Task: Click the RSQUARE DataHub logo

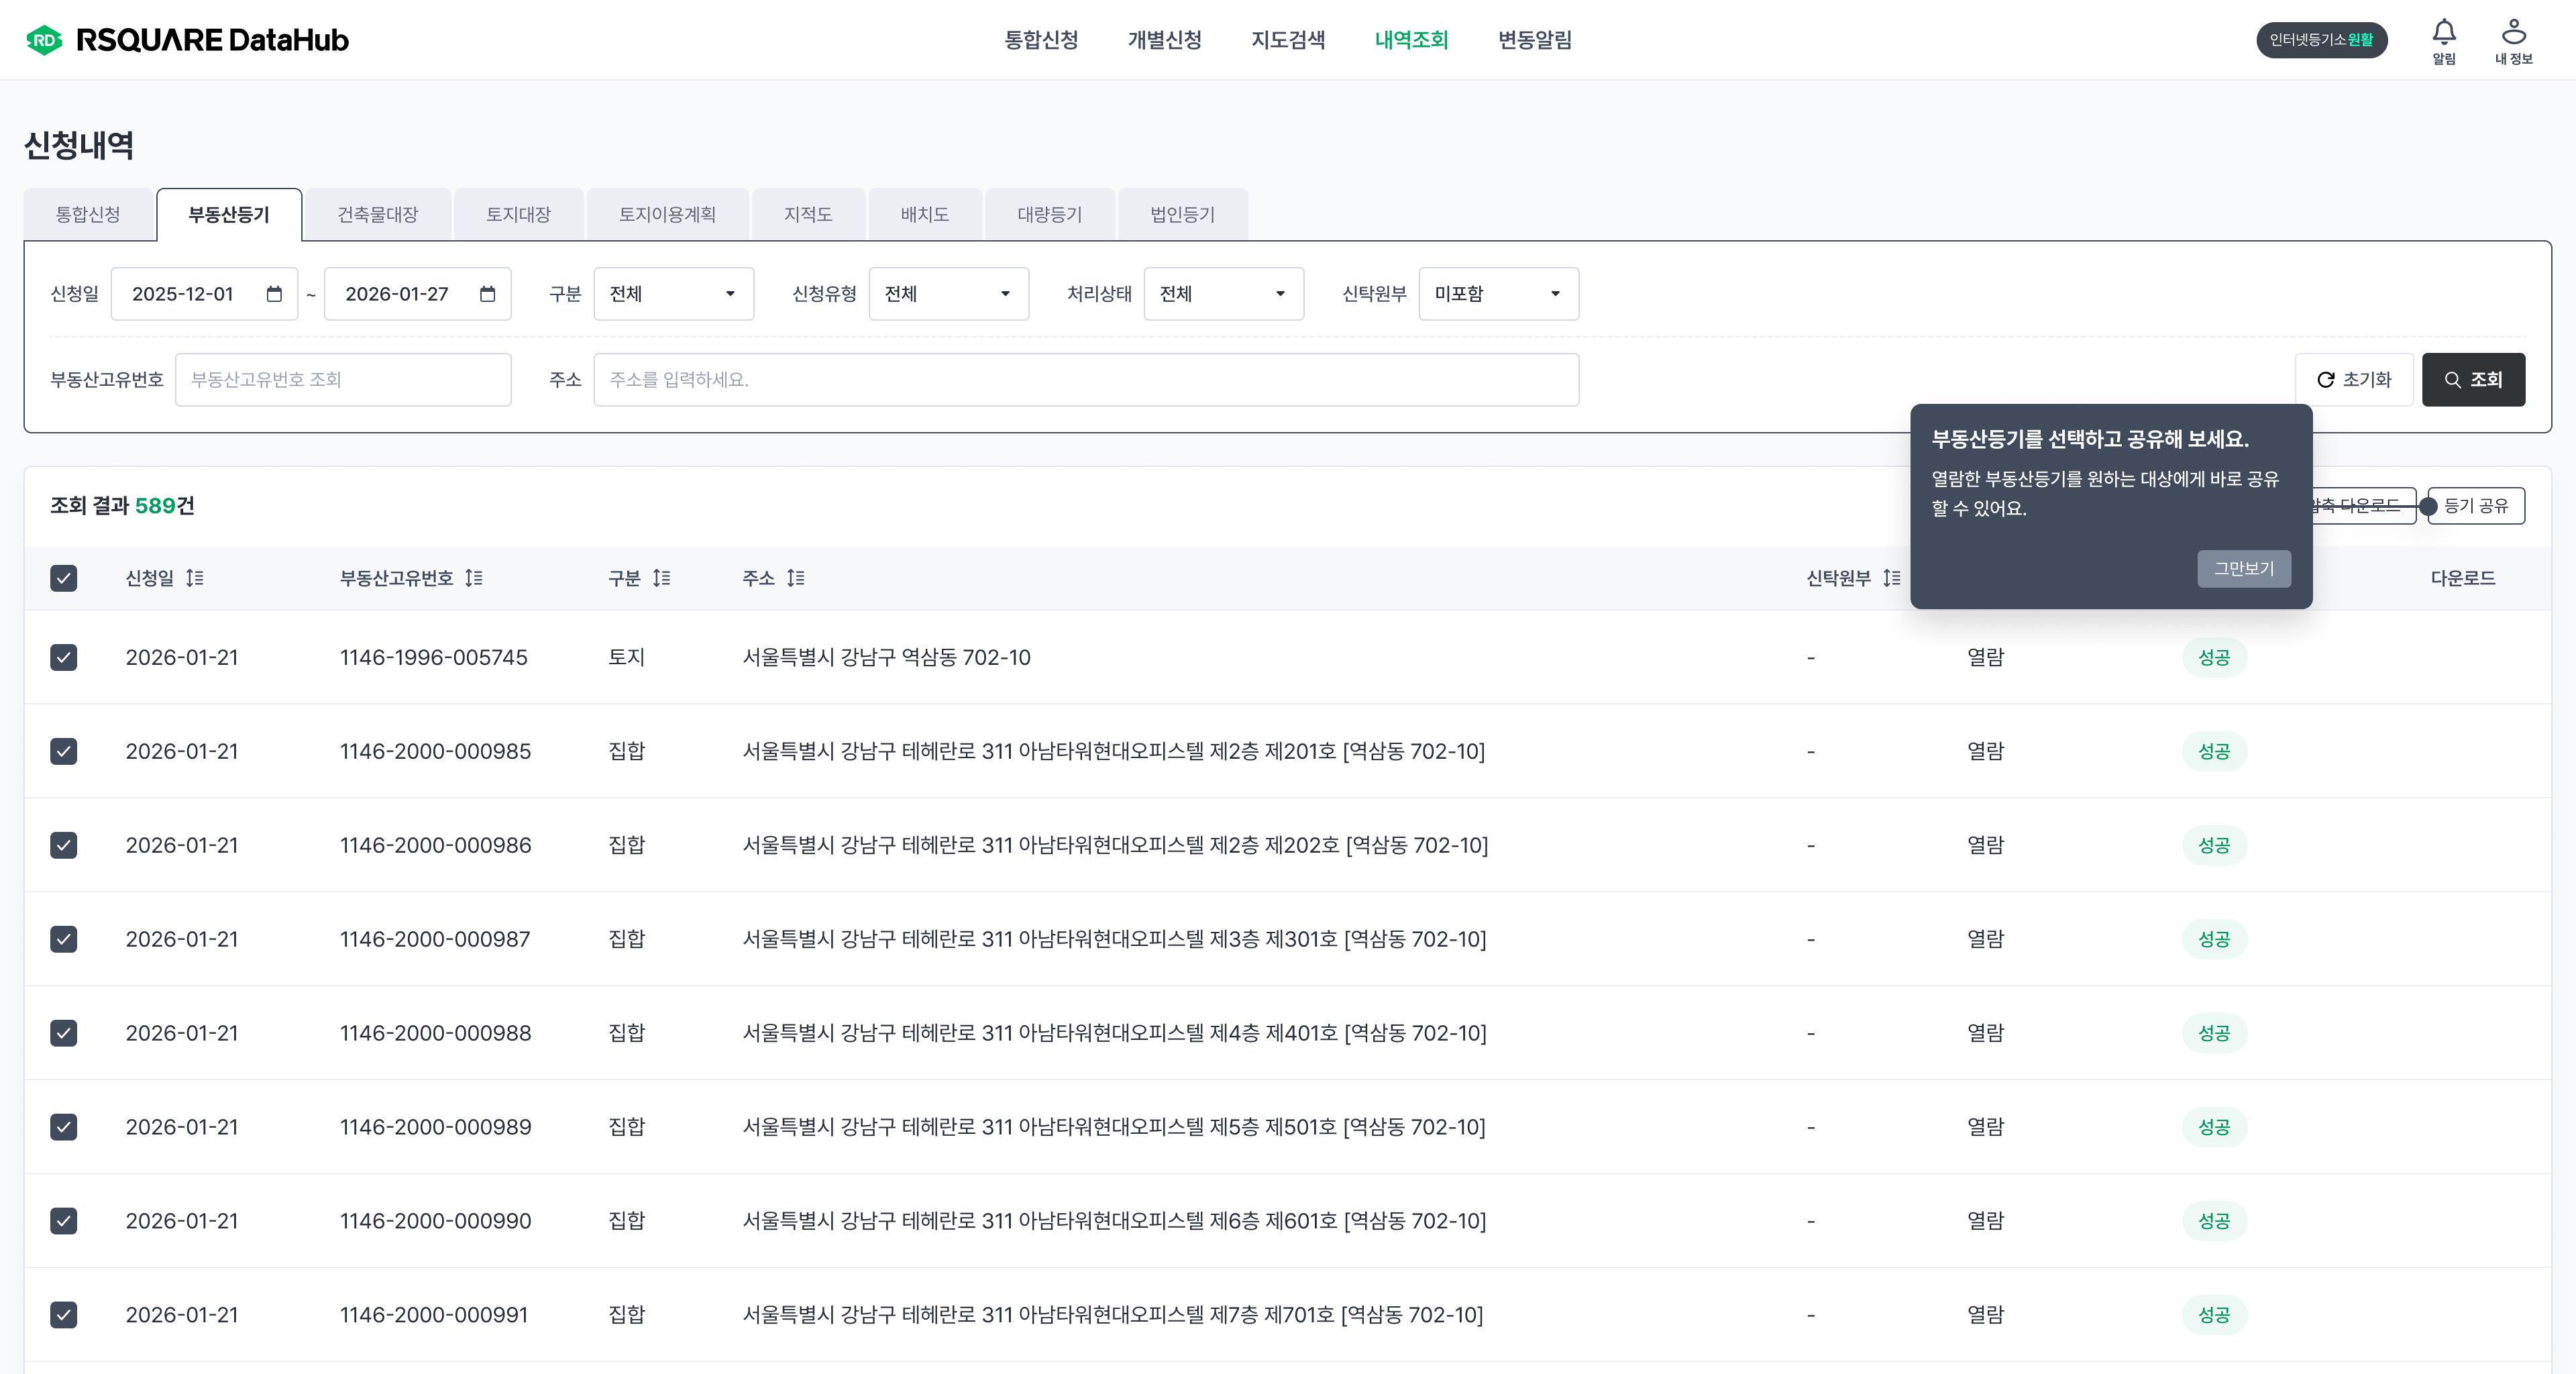Action: [187, 40]
